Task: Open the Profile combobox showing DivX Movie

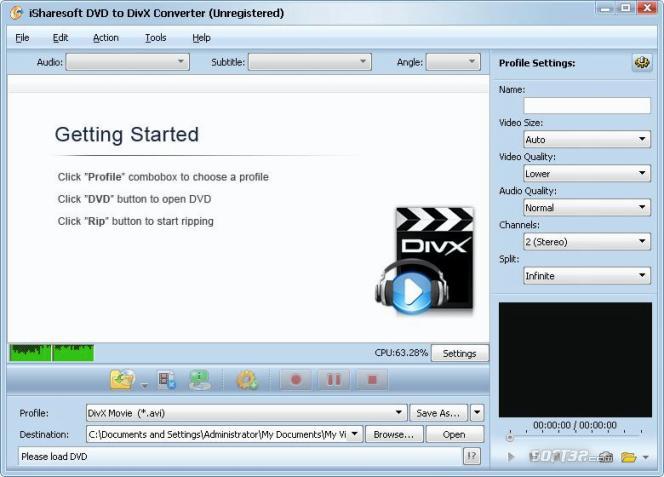Action: [246, 413]
